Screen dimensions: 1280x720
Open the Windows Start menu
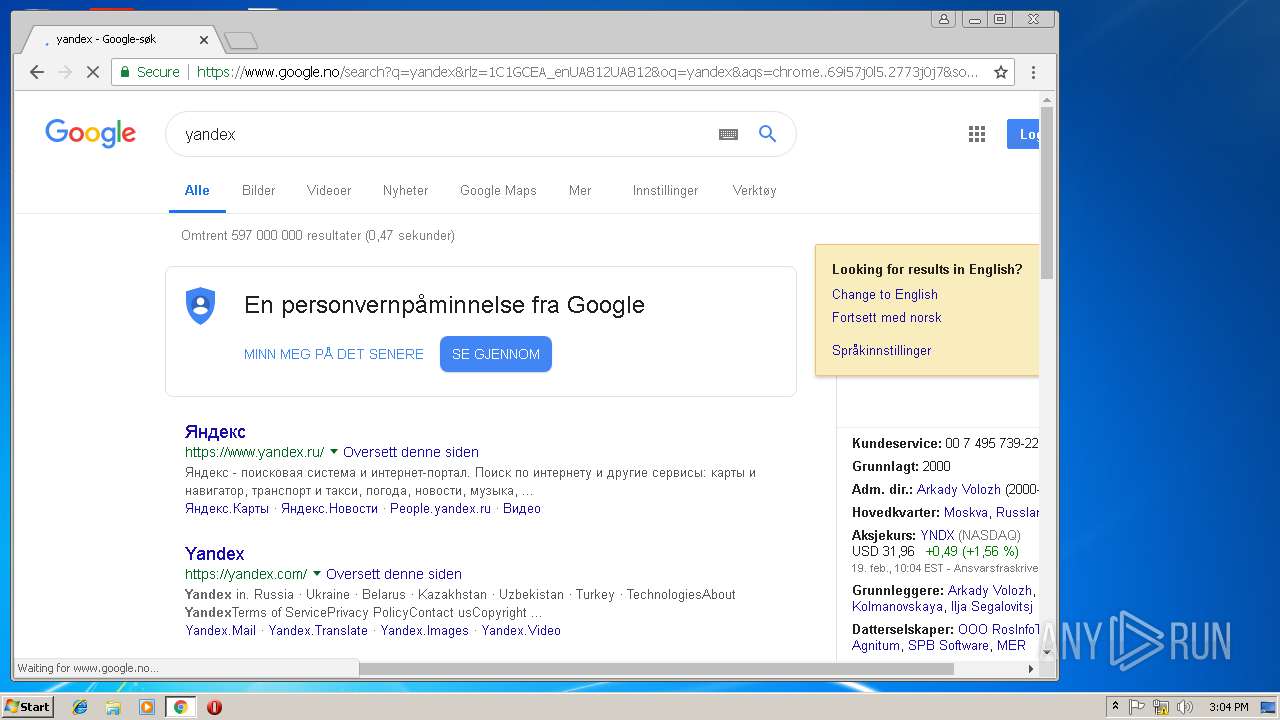point(27,707)
